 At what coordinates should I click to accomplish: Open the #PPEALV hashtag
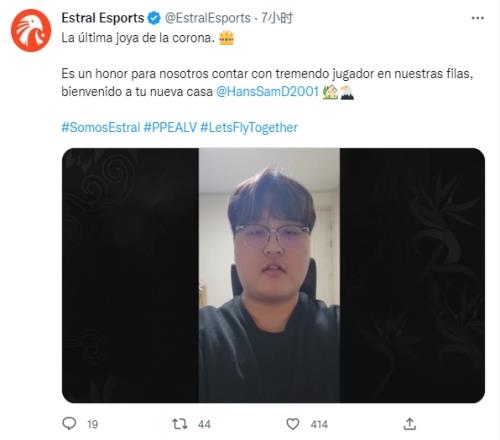(x=170, y=127)
